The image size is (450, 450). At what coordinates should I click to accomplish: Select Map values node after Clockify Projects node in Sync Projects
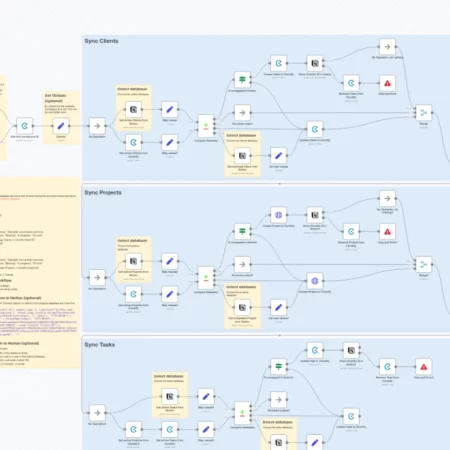(170, 294)
